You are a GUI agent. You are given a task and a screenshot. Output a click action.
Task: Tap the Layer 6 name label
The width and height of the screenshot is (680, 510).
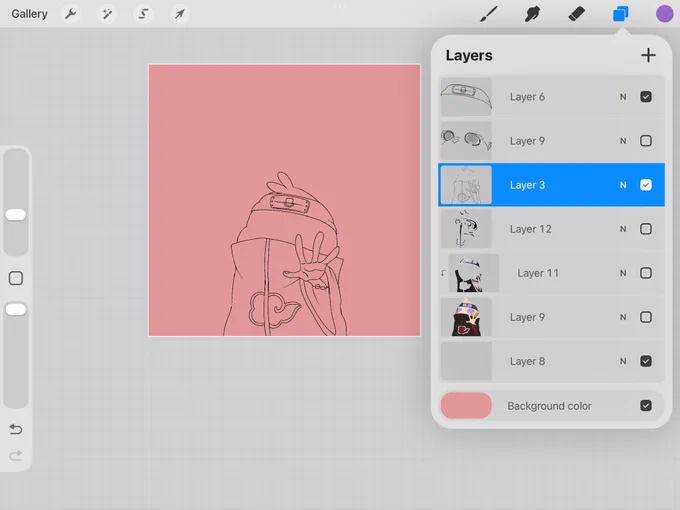527,97
